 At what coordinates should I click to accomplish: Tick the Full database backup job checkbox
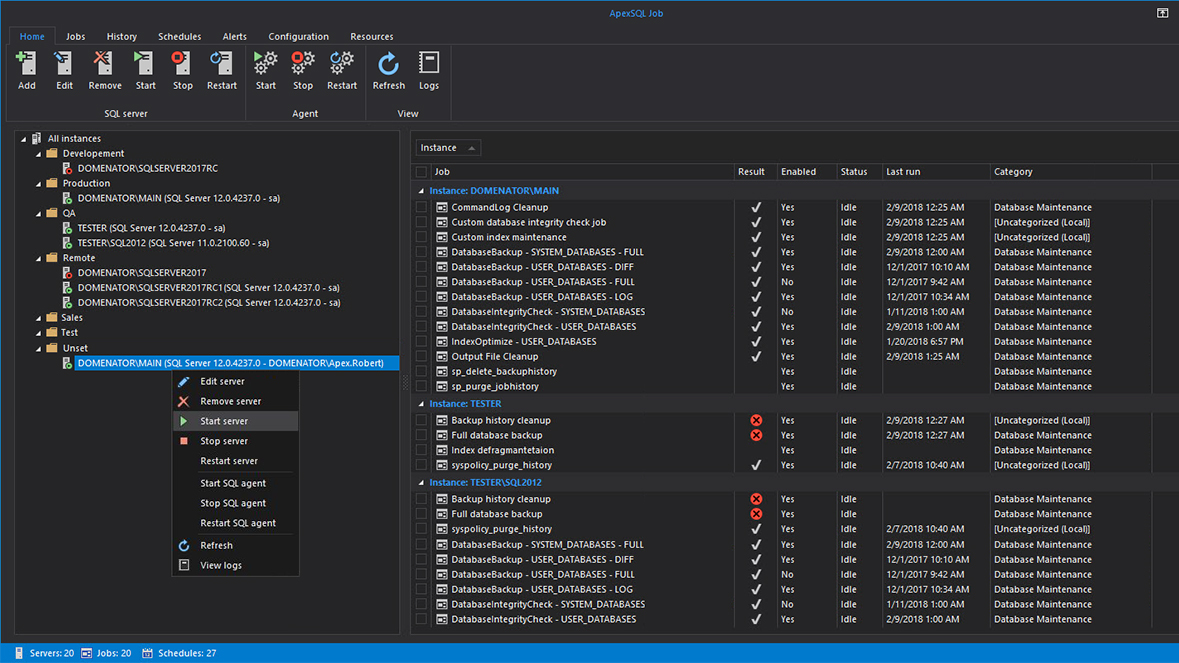(x=421, y=435)
